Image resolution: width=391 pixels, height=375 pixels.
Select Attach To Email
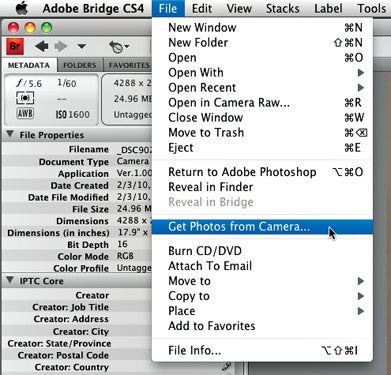pyautogui.click(x=262, y=266)
